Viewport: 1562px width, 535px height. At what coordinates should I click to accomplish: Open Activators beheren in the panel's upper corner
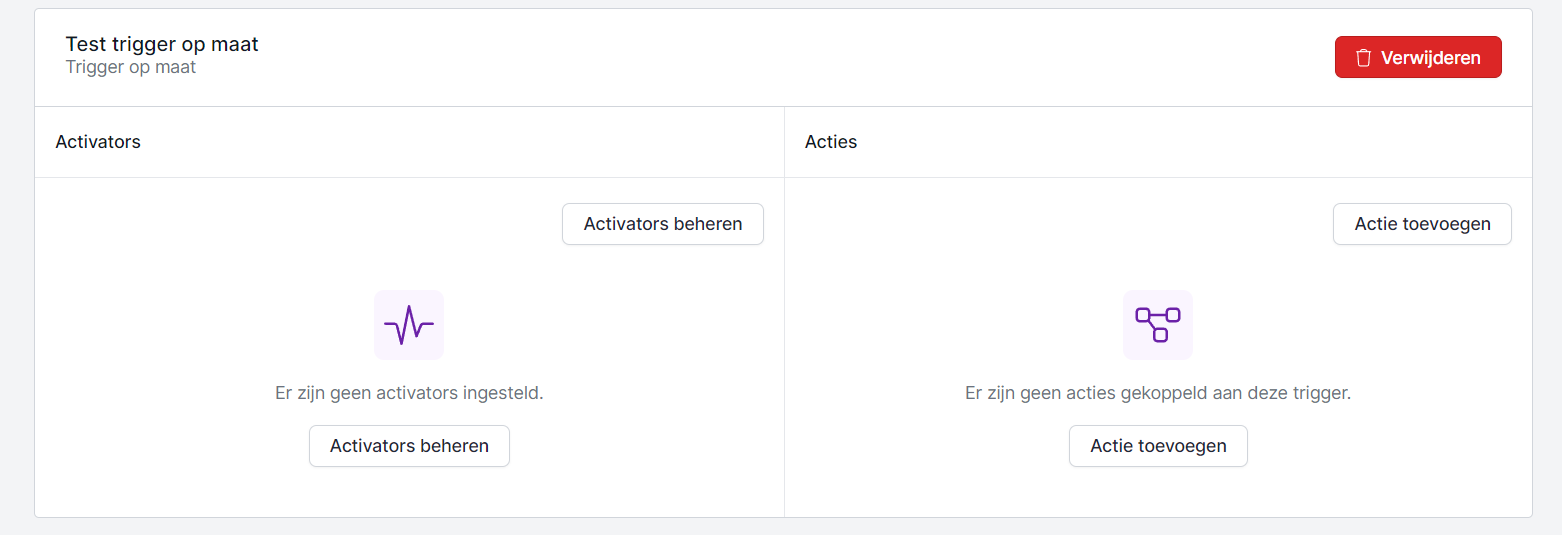tap(663, 224)
